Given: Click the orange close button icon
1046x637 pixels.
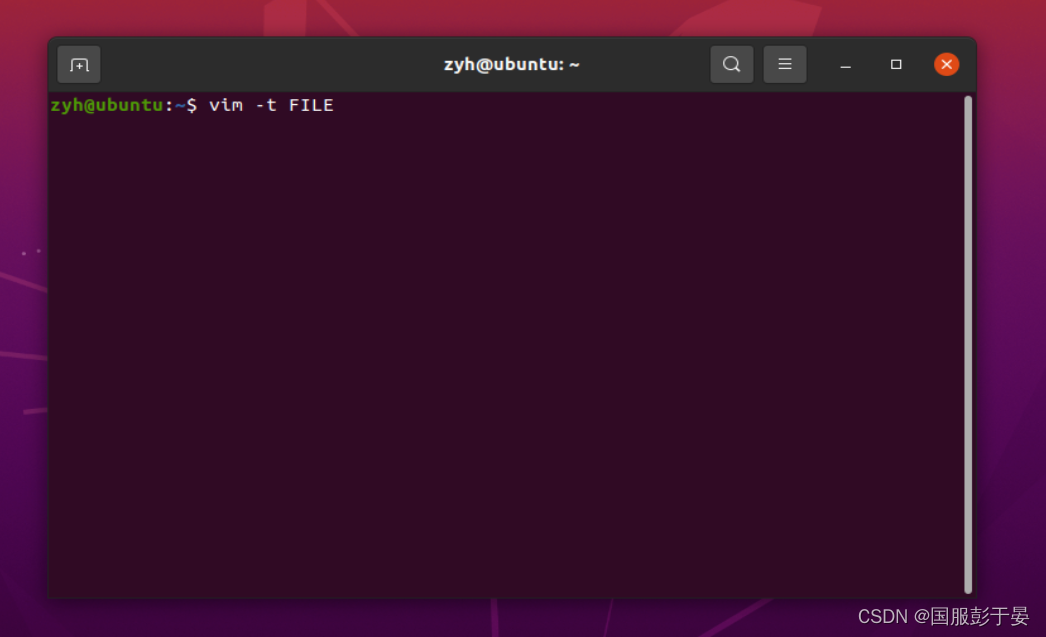Looking at the screenshot, I should 946,63.
